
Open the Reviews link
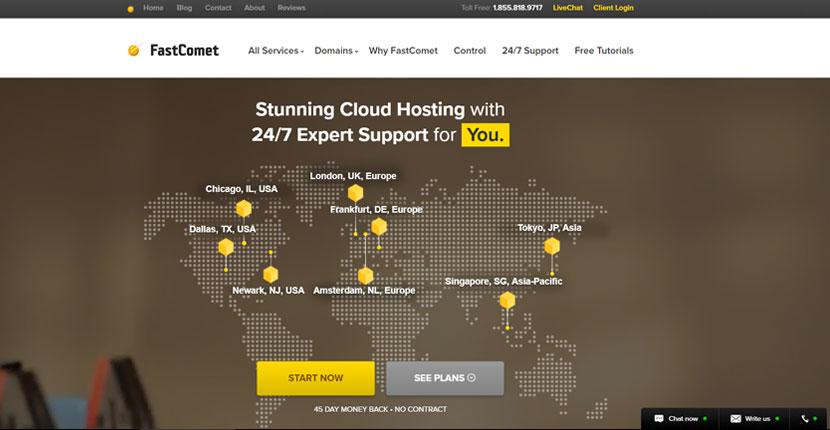[292, 8]
